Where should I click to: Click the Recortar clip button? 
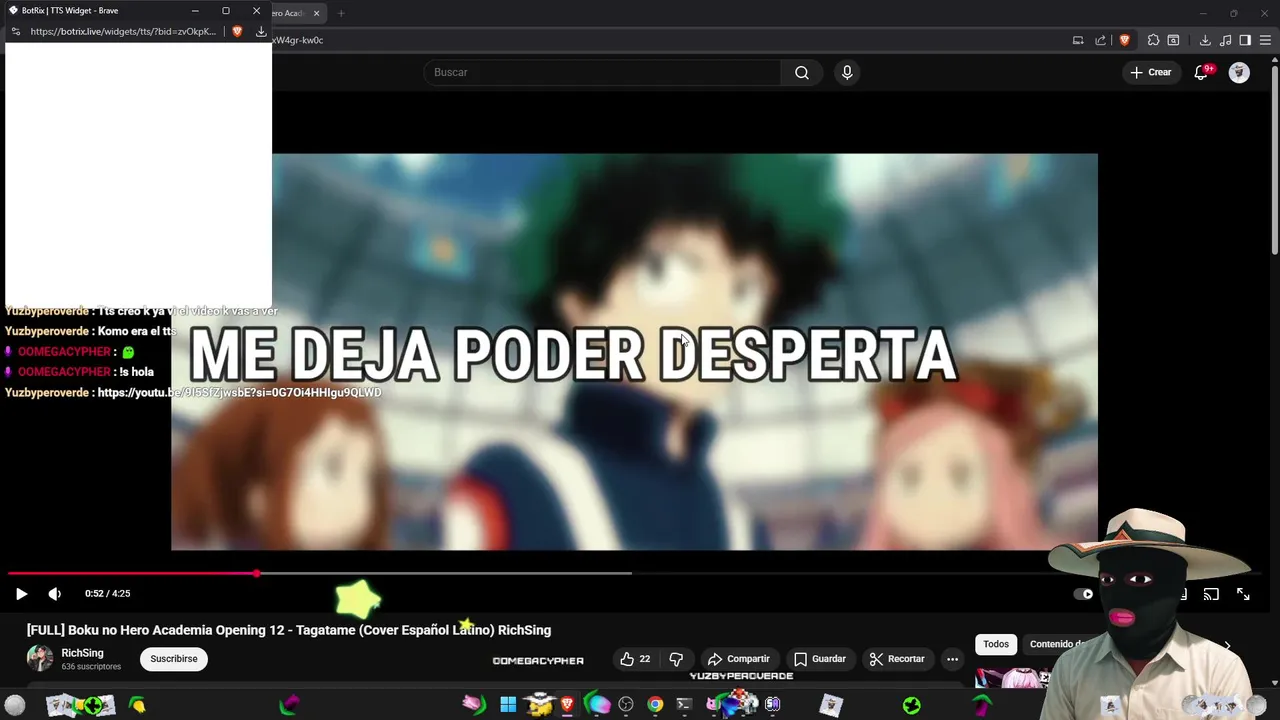(x=897, y=659)
